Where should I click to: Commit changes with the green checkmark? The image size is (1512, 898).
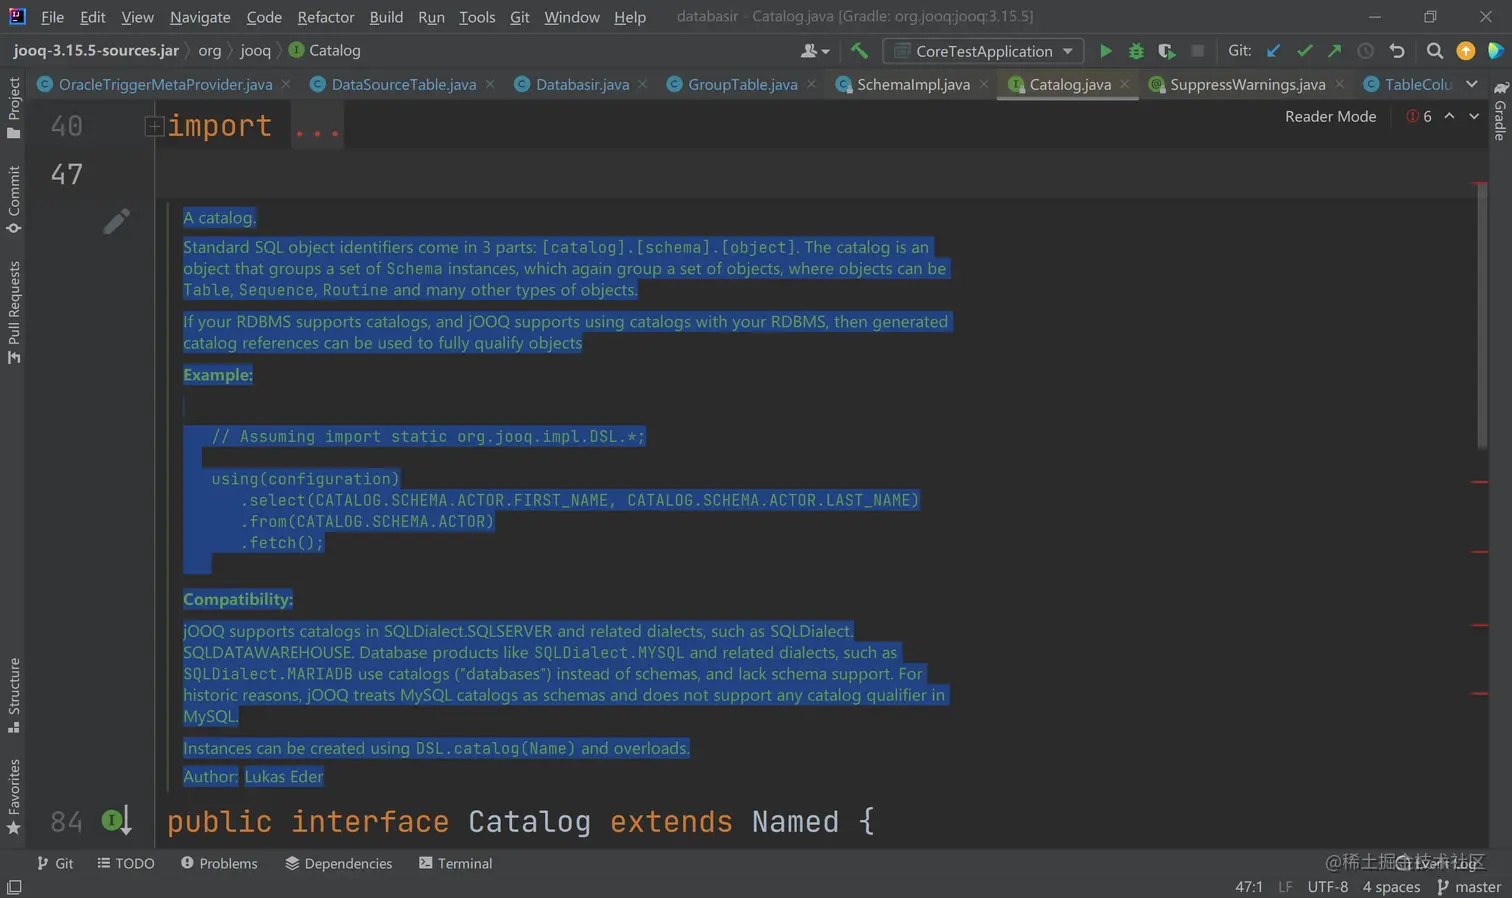pyautogui.click(x=1304, y=51)
